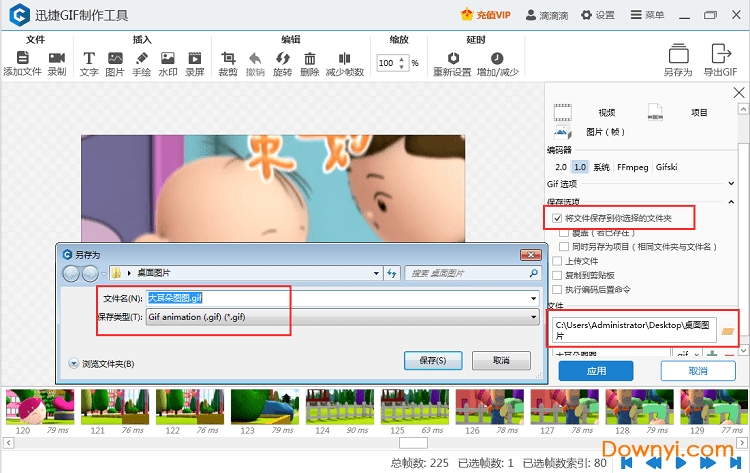Click the 录制 (Record) camera icon
750x473 pixels.
pyautogui.click(x=57, y=59)
